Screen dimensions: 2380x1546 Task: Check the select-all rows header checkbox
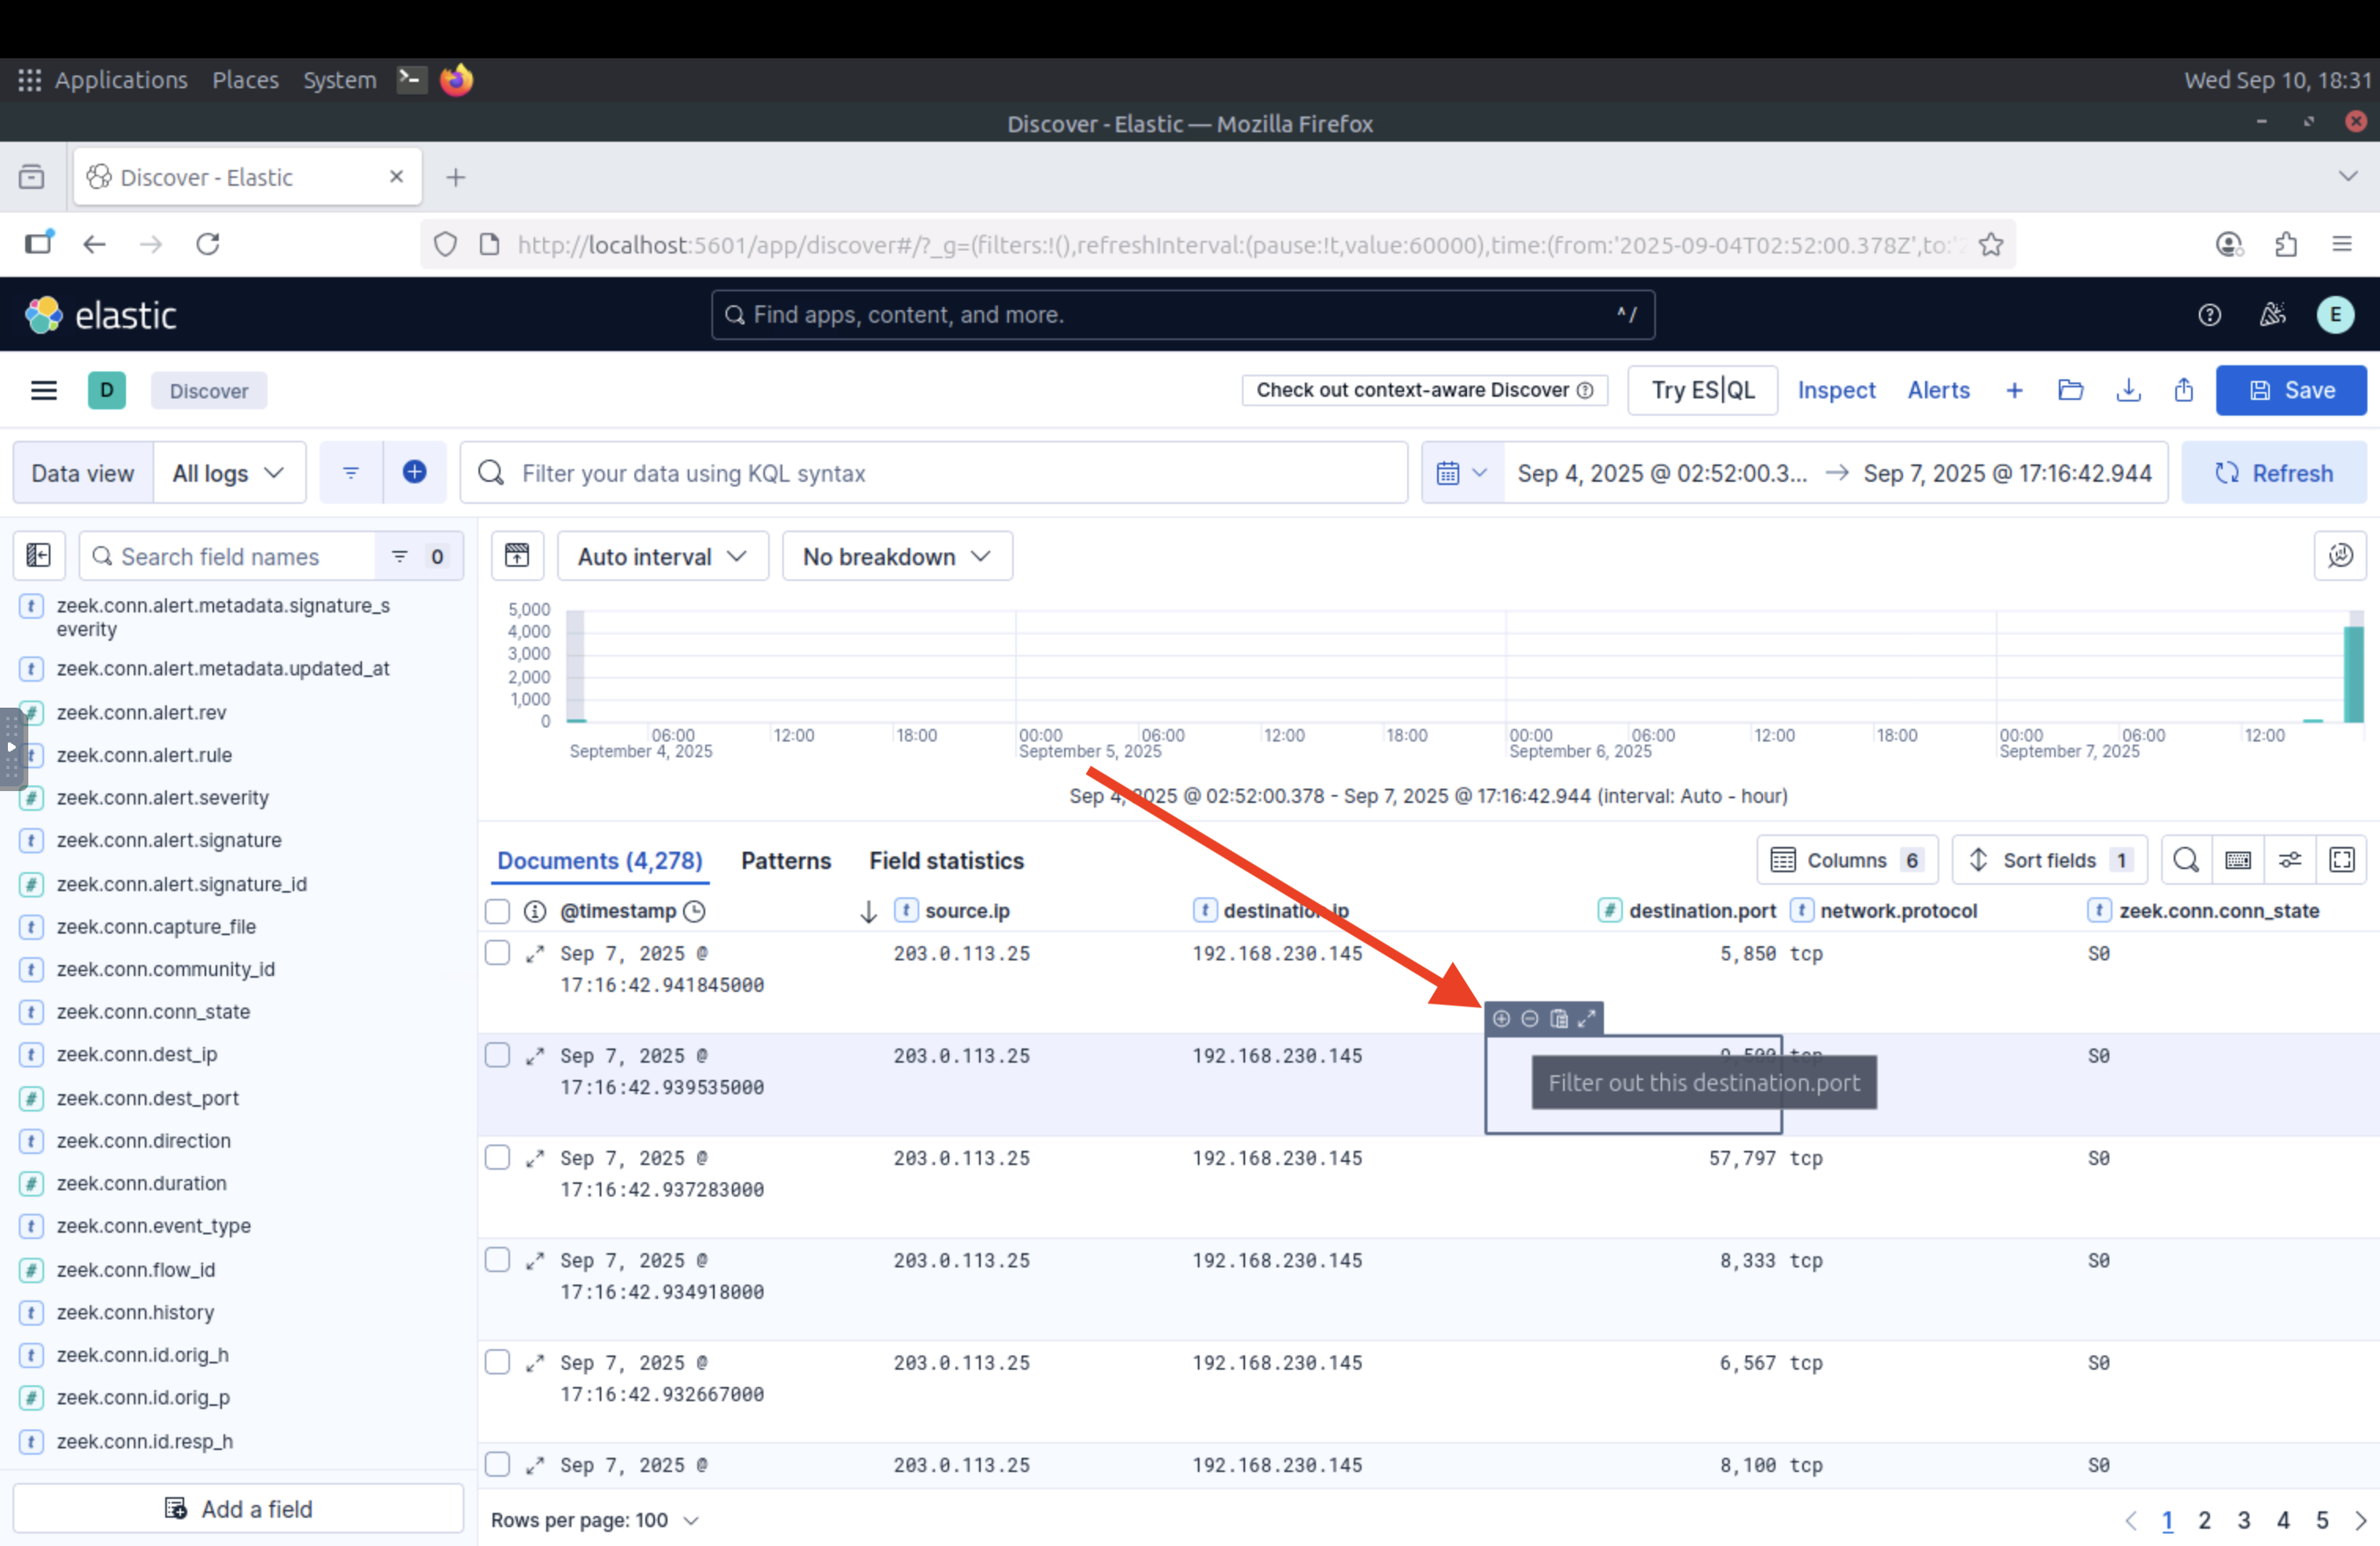[x=497, y=911]
